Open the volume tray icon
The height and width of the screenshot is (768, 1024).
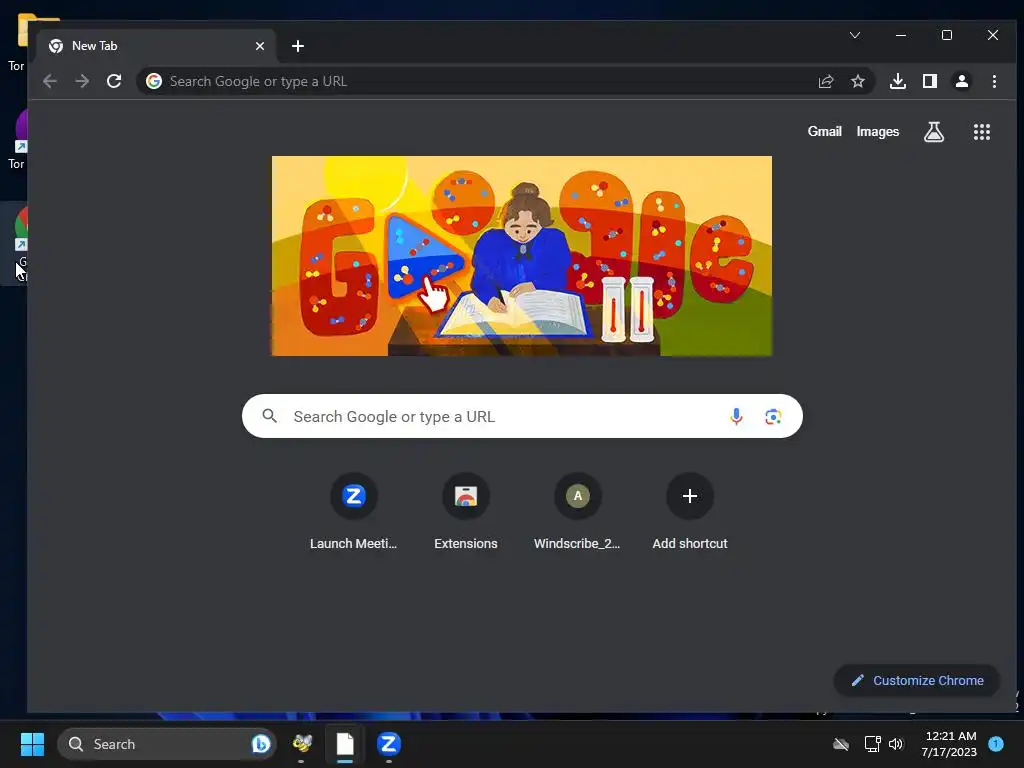pos(896,744)
